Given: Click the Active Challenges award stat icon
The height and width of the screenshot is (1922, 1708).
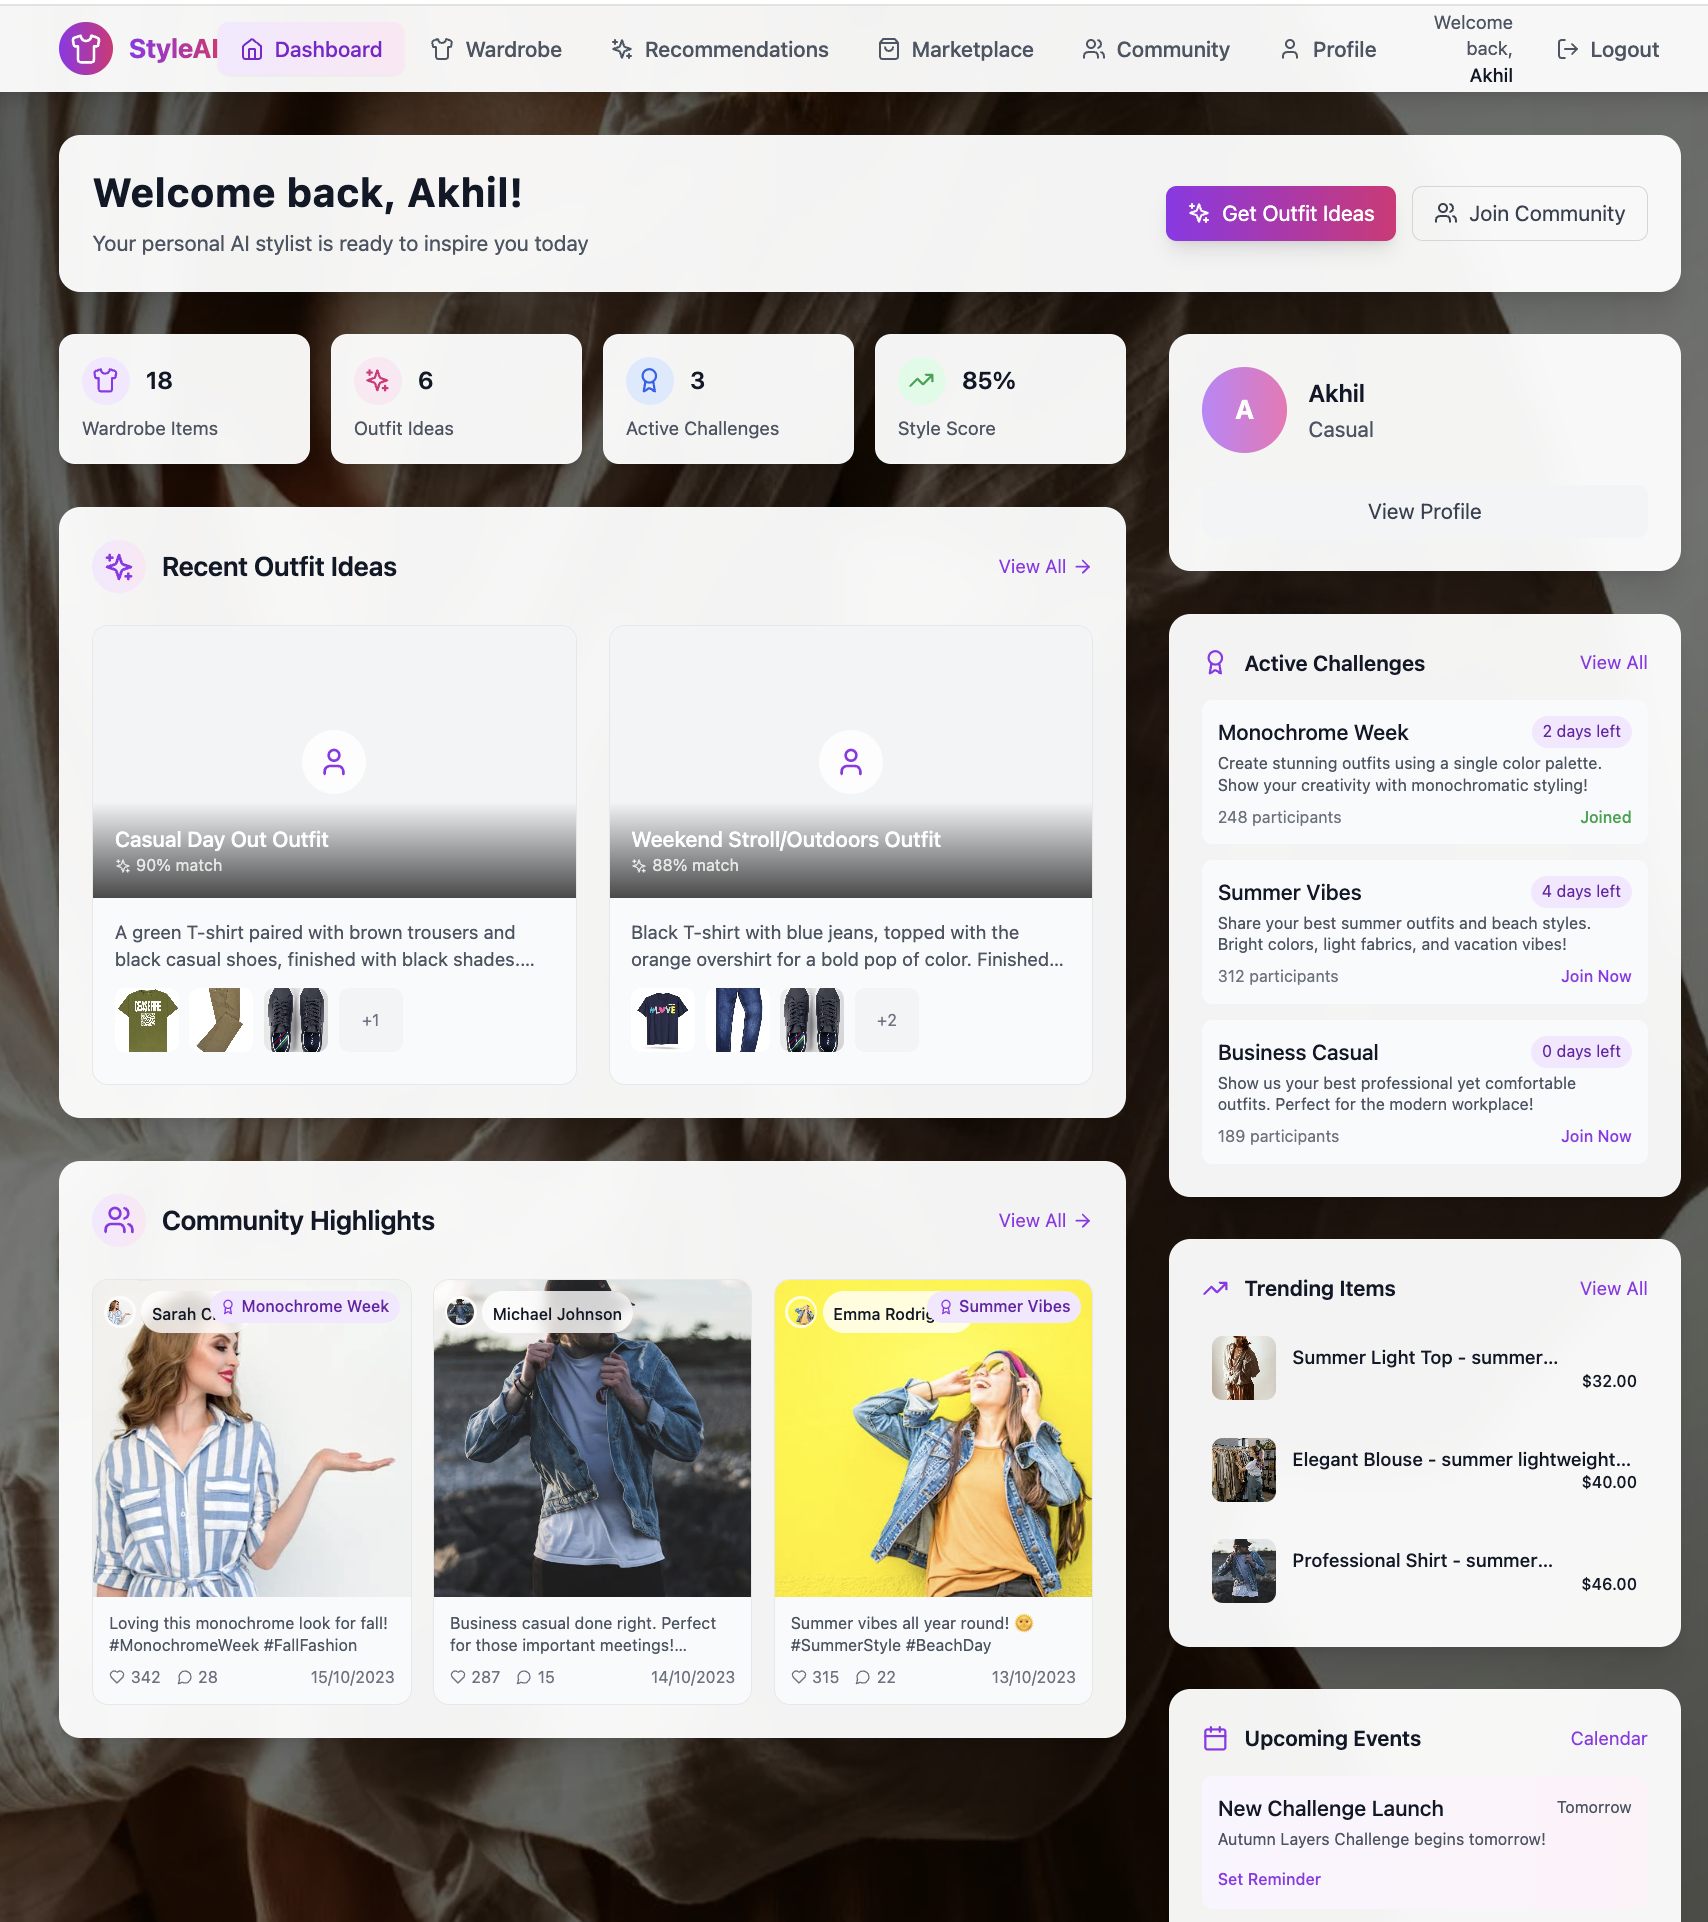Looking at the screenshot, I should coord(650,381).
